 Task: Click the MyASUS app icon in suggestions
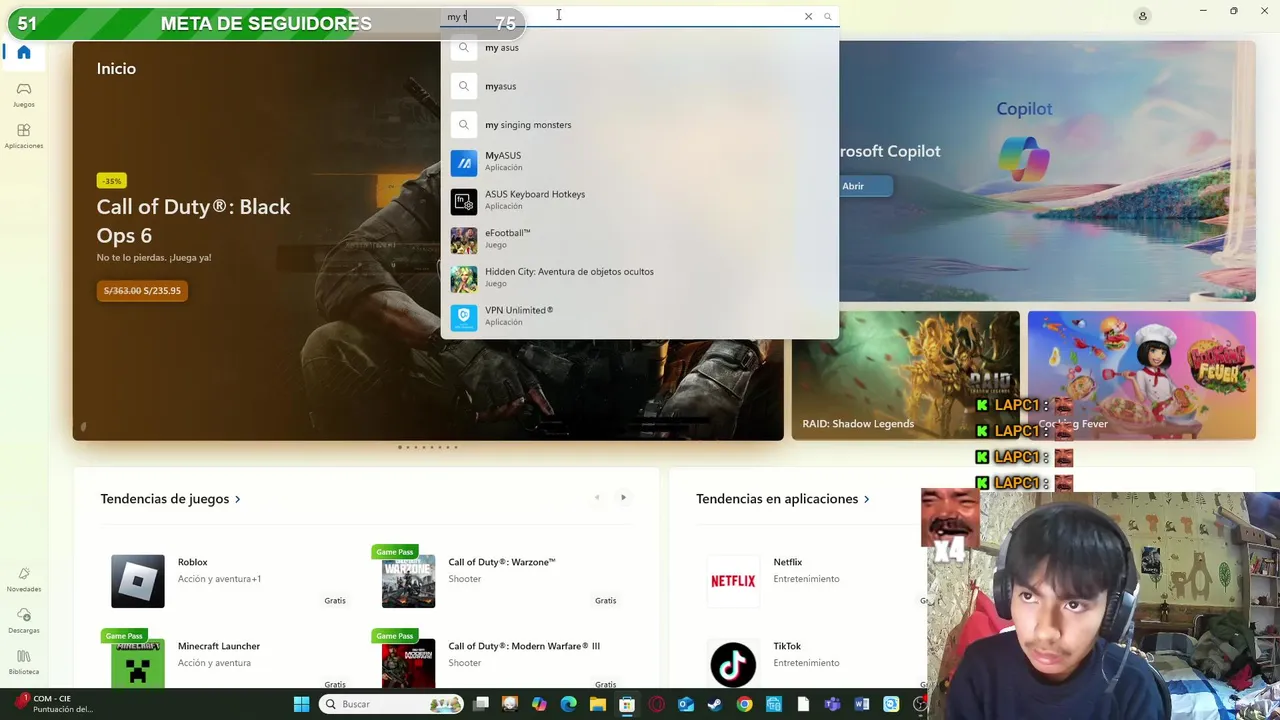464,163
